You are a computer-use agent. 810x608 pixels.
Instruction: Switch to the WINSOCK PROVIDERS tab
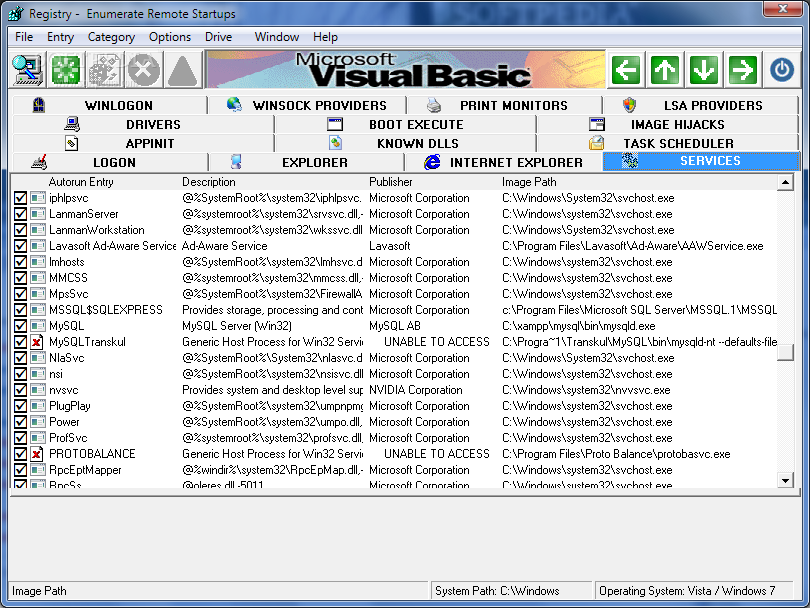[x=307, y=105]
